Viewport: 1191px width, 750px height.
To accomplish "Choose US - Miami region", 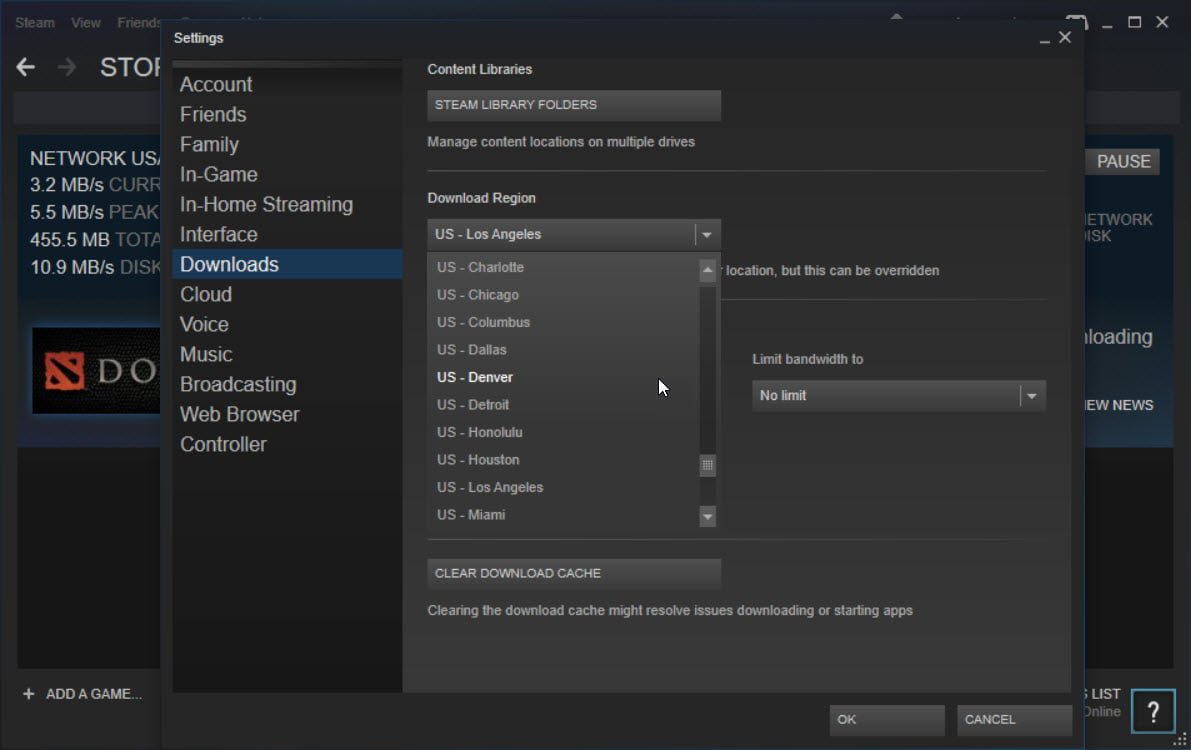I will point(563,514).
